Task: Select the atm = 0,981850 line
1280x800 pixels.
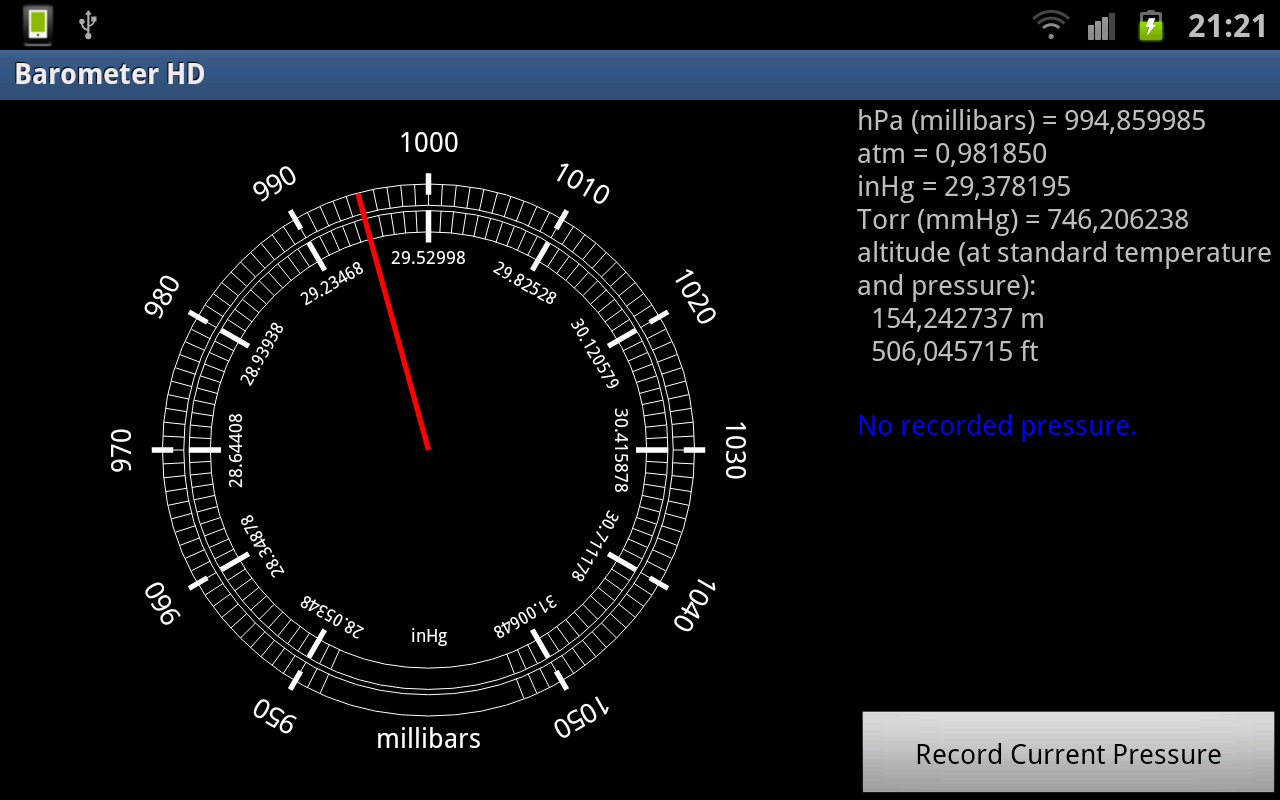Action: [952, 154]
